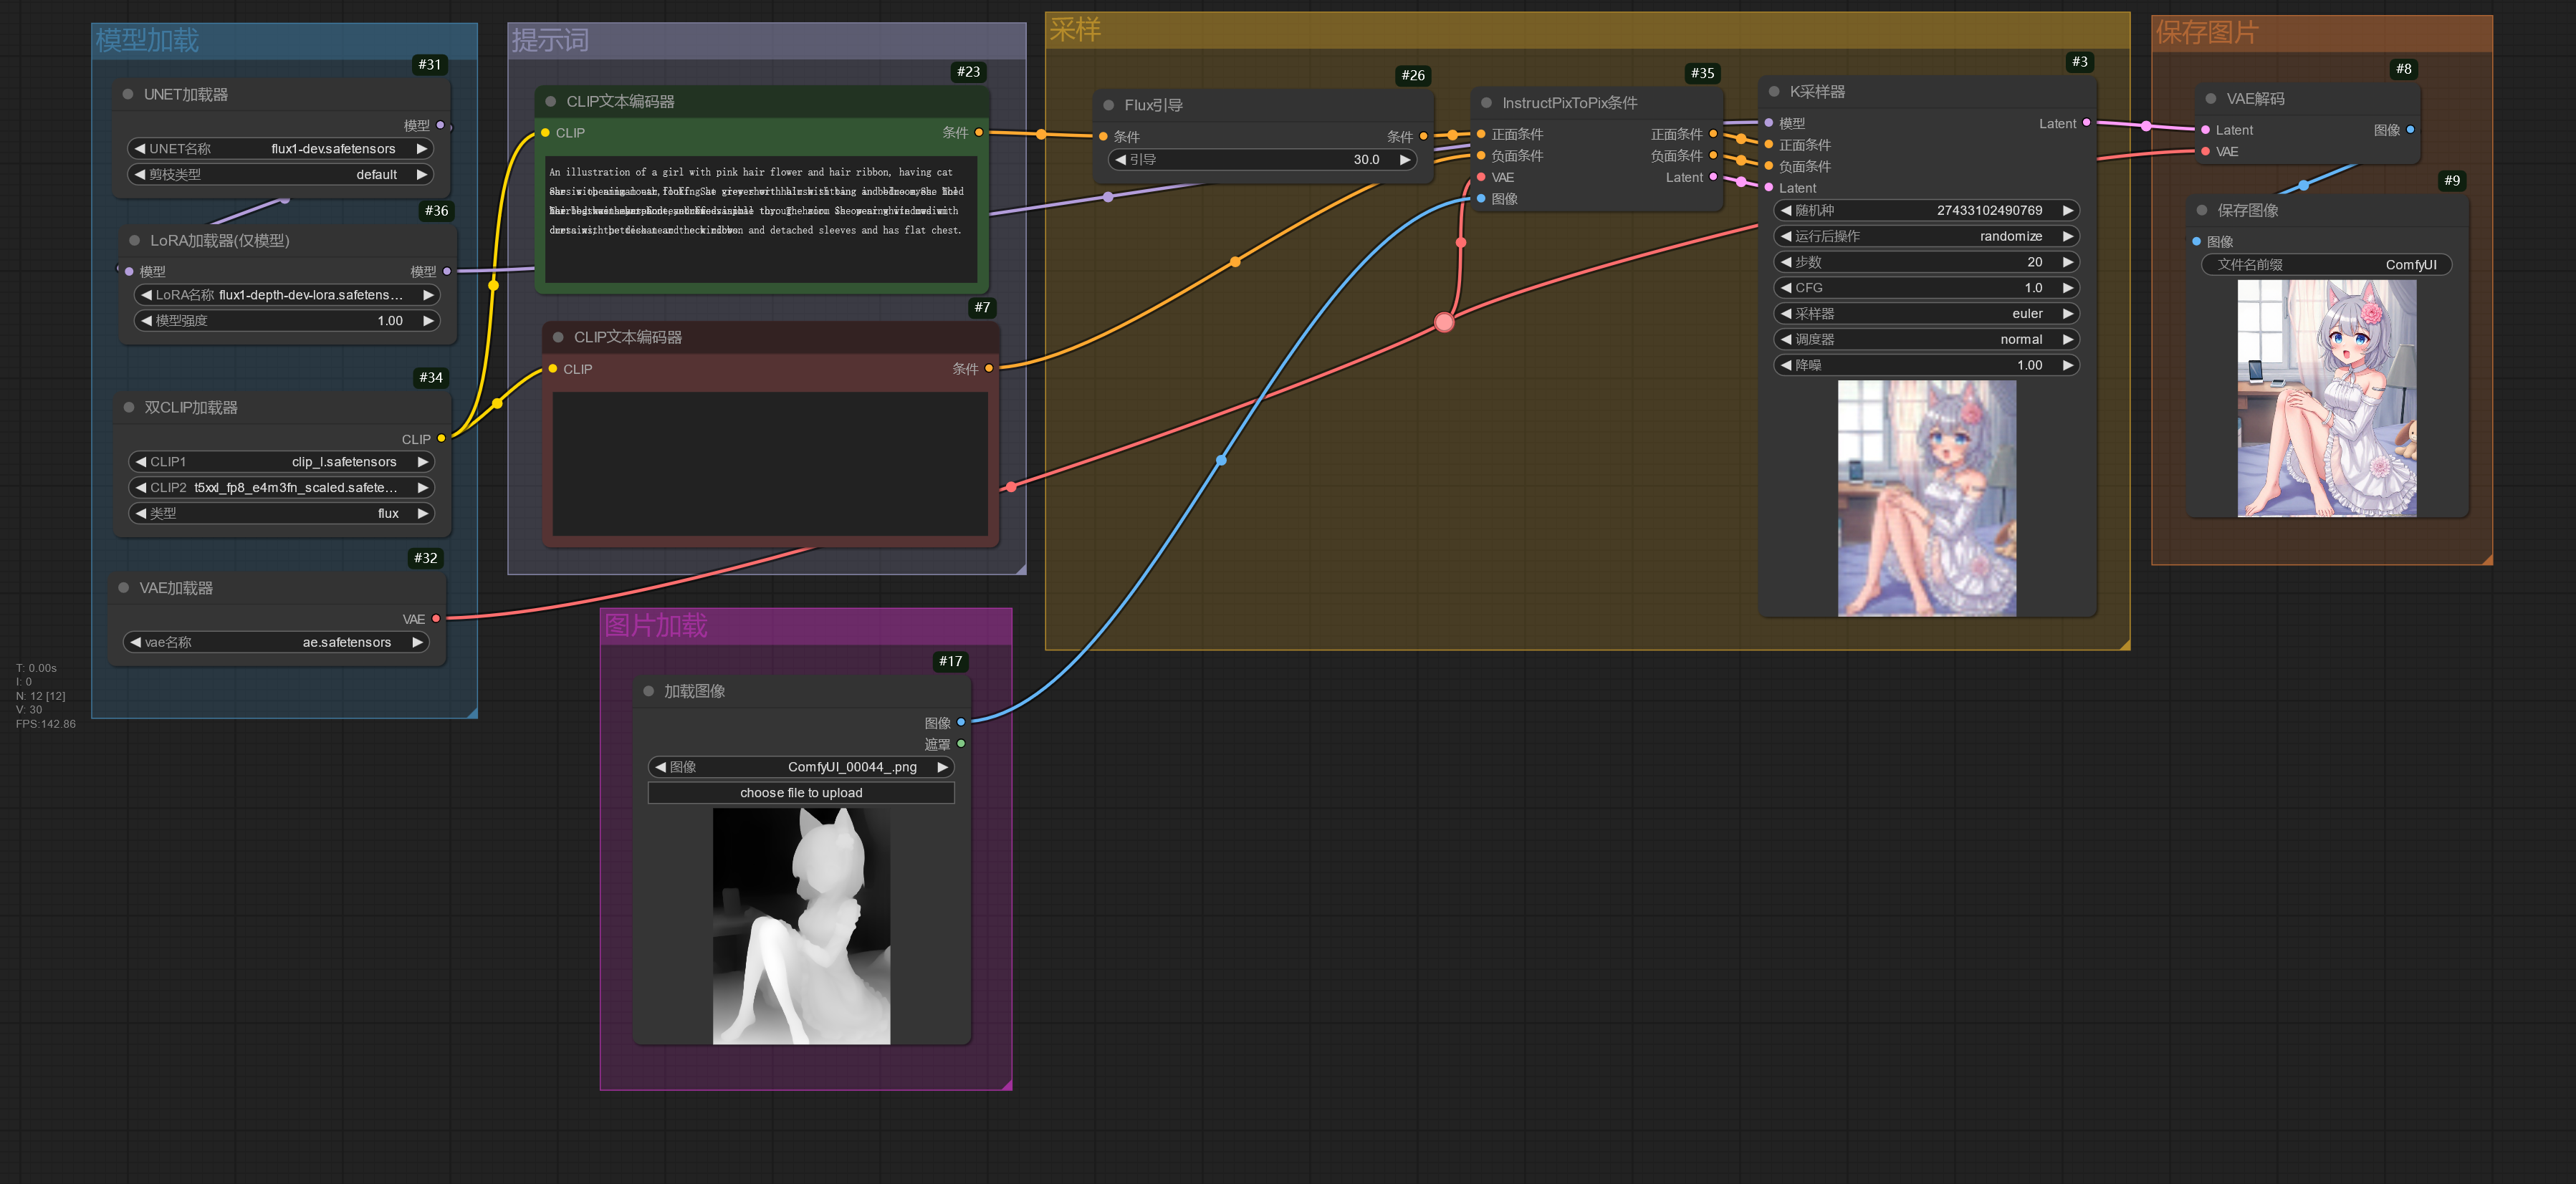
Task: Click the right arrow on the 步数 steps widget
Action: (x=2067, y=262)
